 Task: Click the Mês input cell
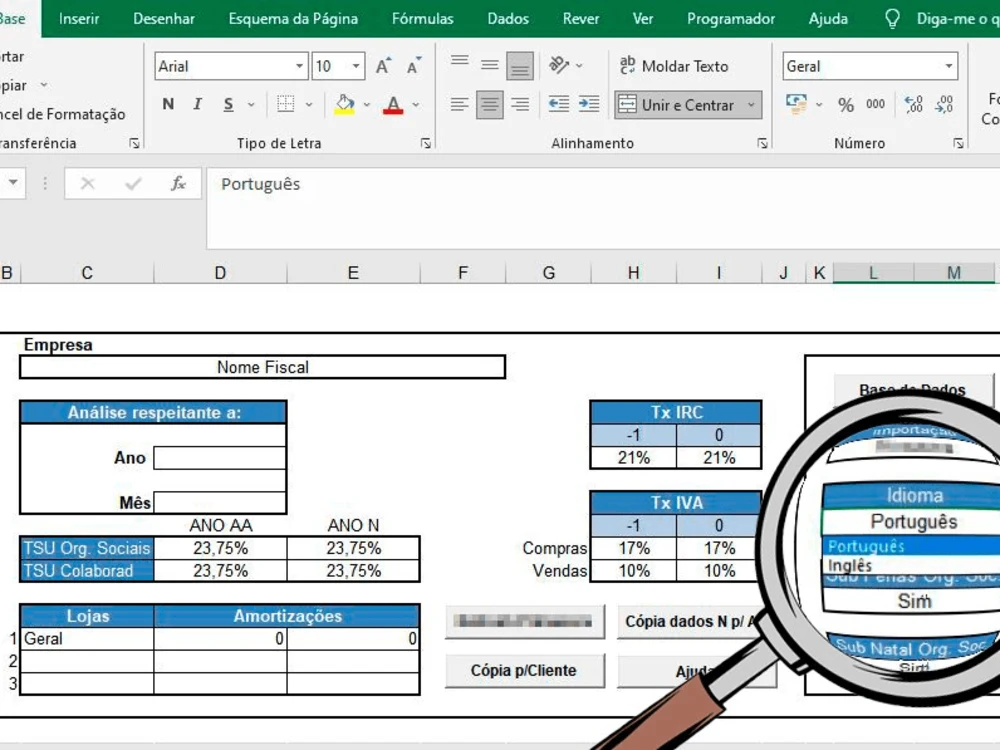coord(219,503)
